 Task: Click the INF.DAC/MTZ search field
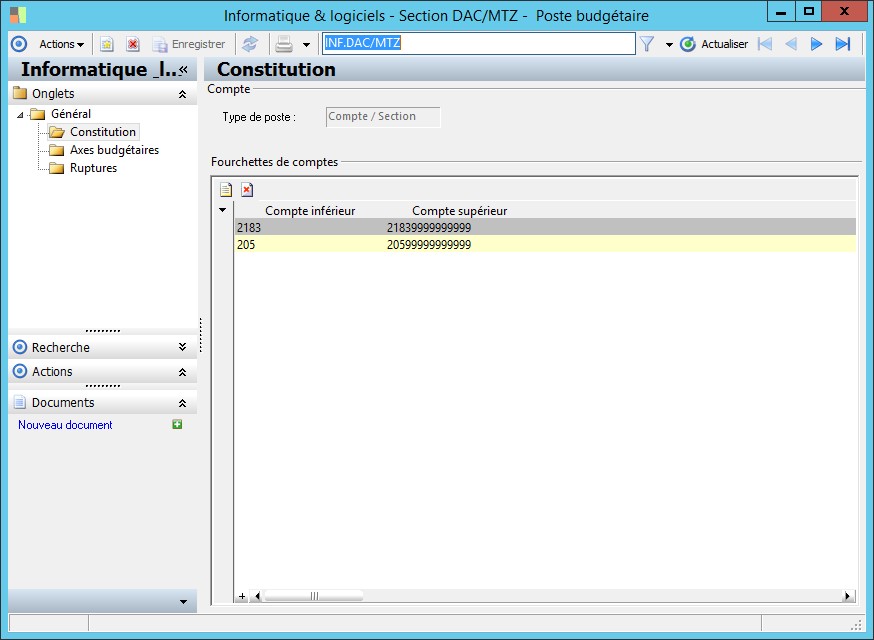[x=478, y=44]
